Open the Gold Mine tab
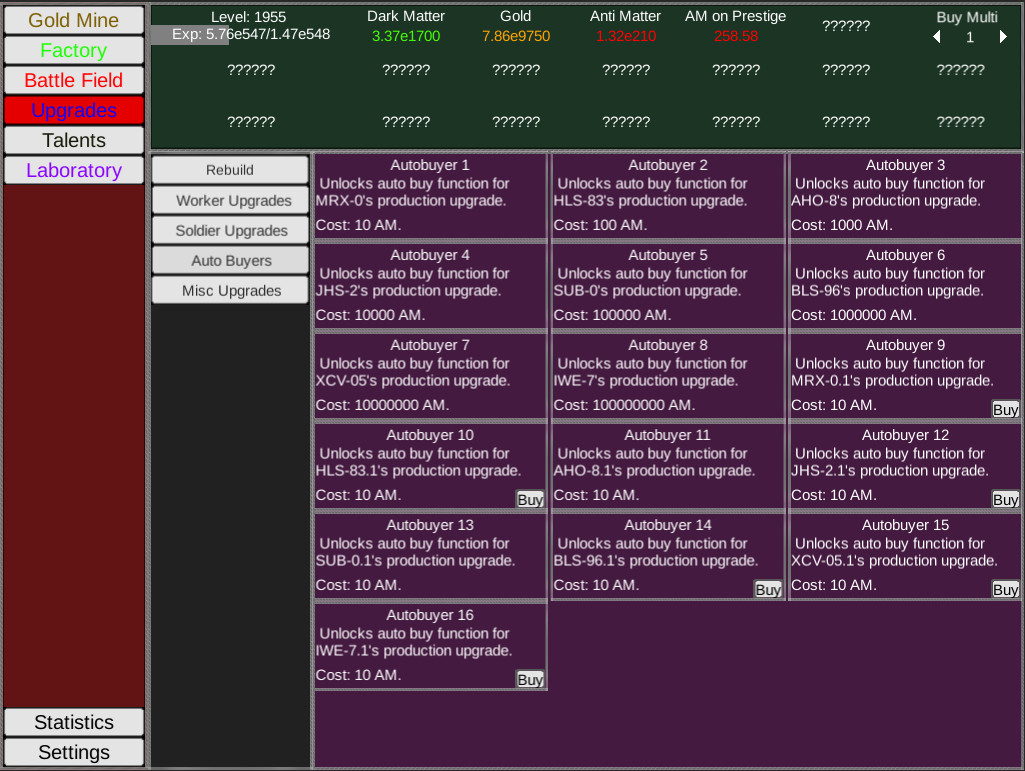This screenshot has height=771, width=1025. pyautogui.click(x=74, y=20)
